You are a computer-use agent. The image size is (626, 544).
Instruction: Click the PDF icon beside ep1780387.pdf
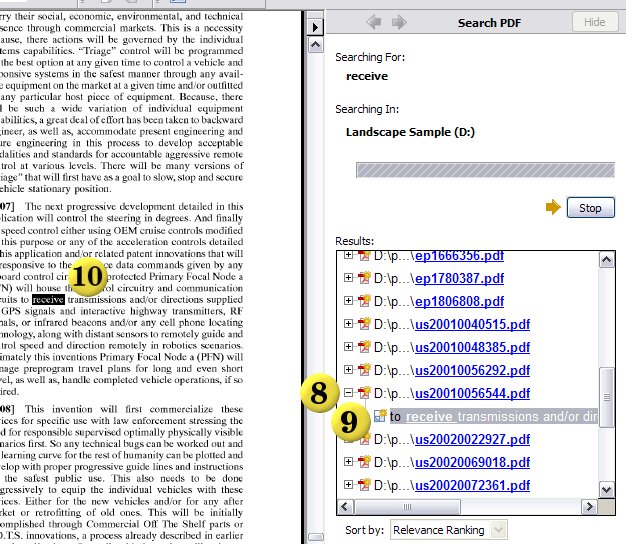pos(364,277)
